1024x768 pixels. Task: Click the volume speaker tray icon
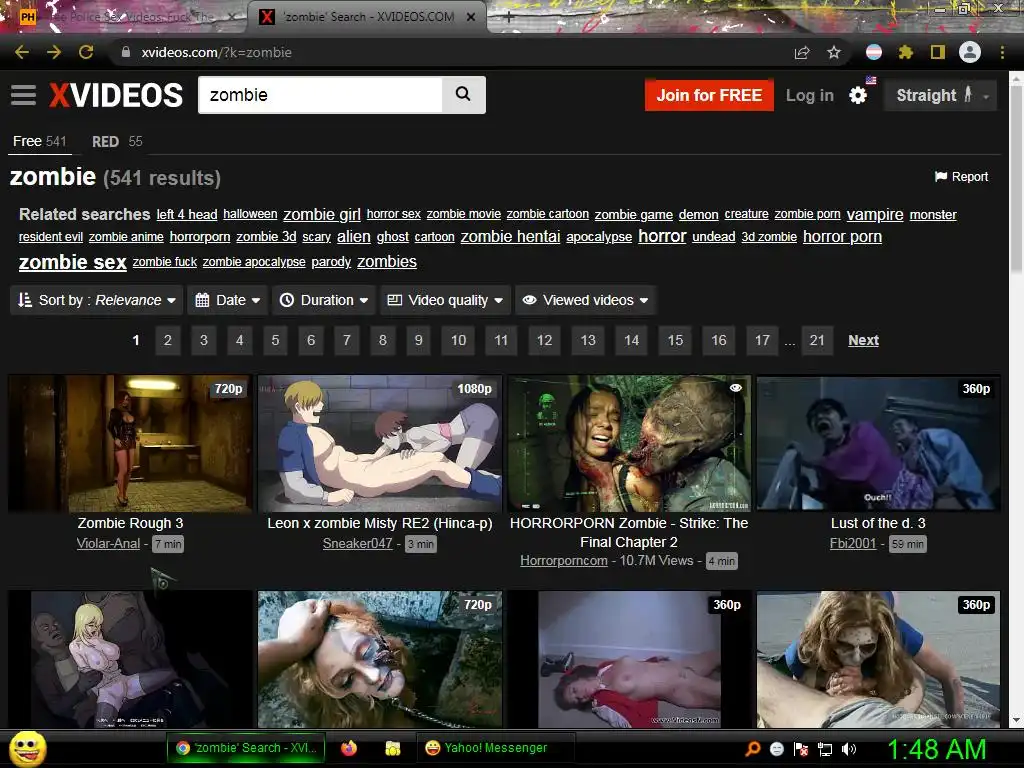(x=849, y=749)
